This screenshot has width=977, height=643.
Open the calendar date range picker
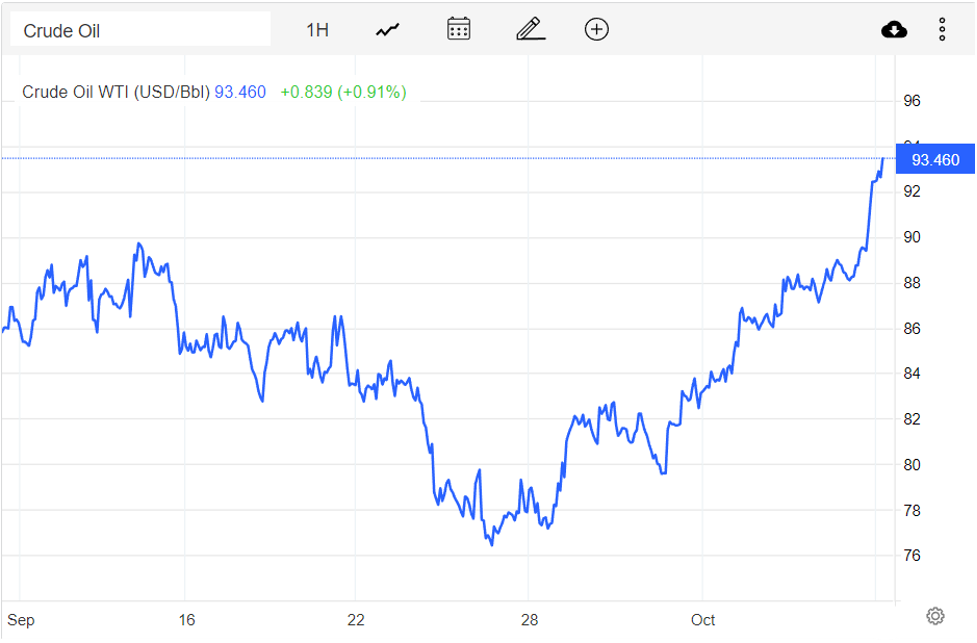pyautogui.click(x=459, y=29)
